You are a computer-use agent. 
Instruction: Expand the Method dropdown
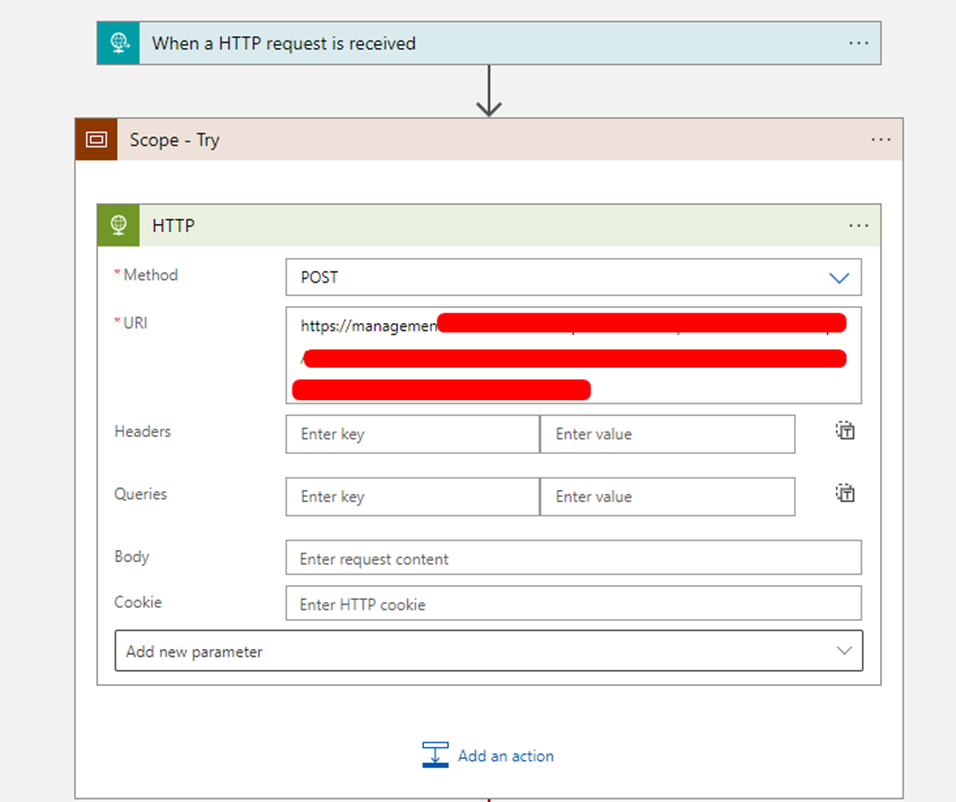click(x=839, y=278)
